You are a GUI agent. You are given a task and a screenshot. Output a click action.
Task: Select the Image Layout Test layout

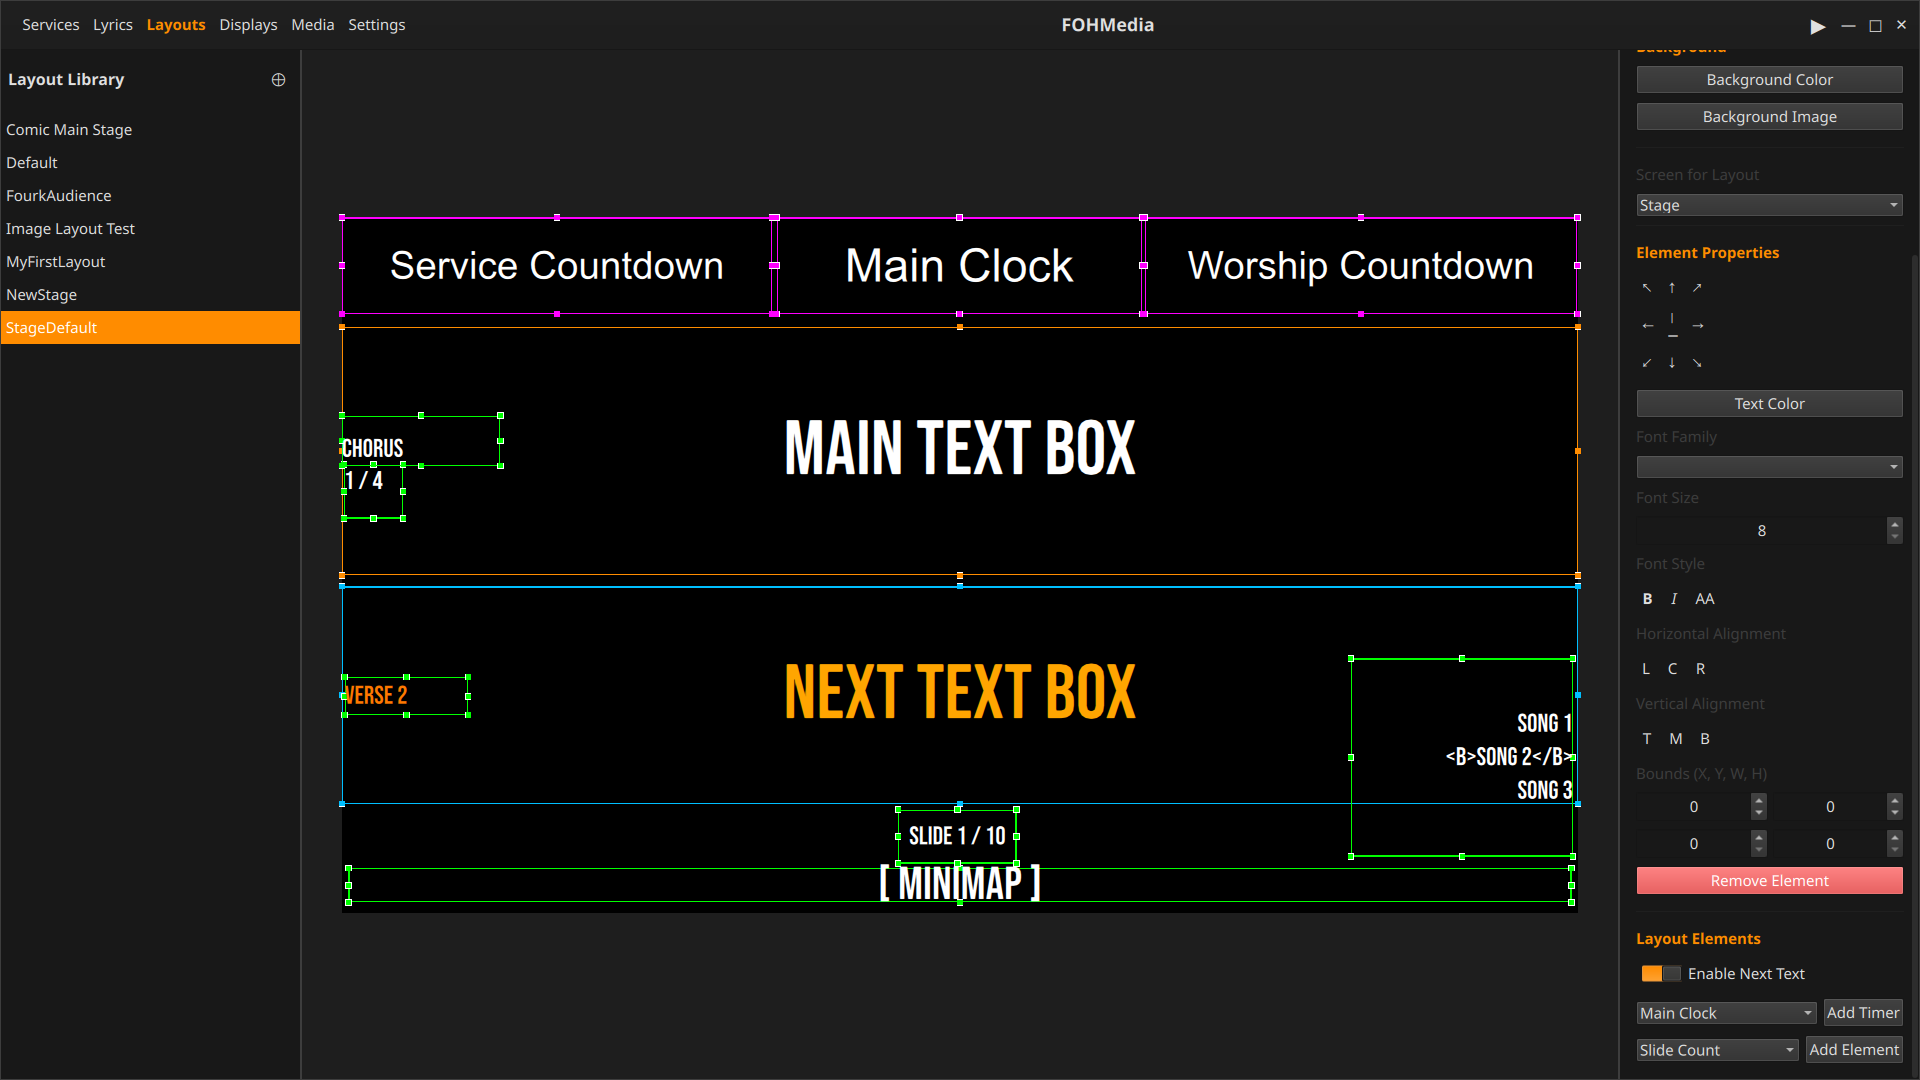[x=150, y=229]
